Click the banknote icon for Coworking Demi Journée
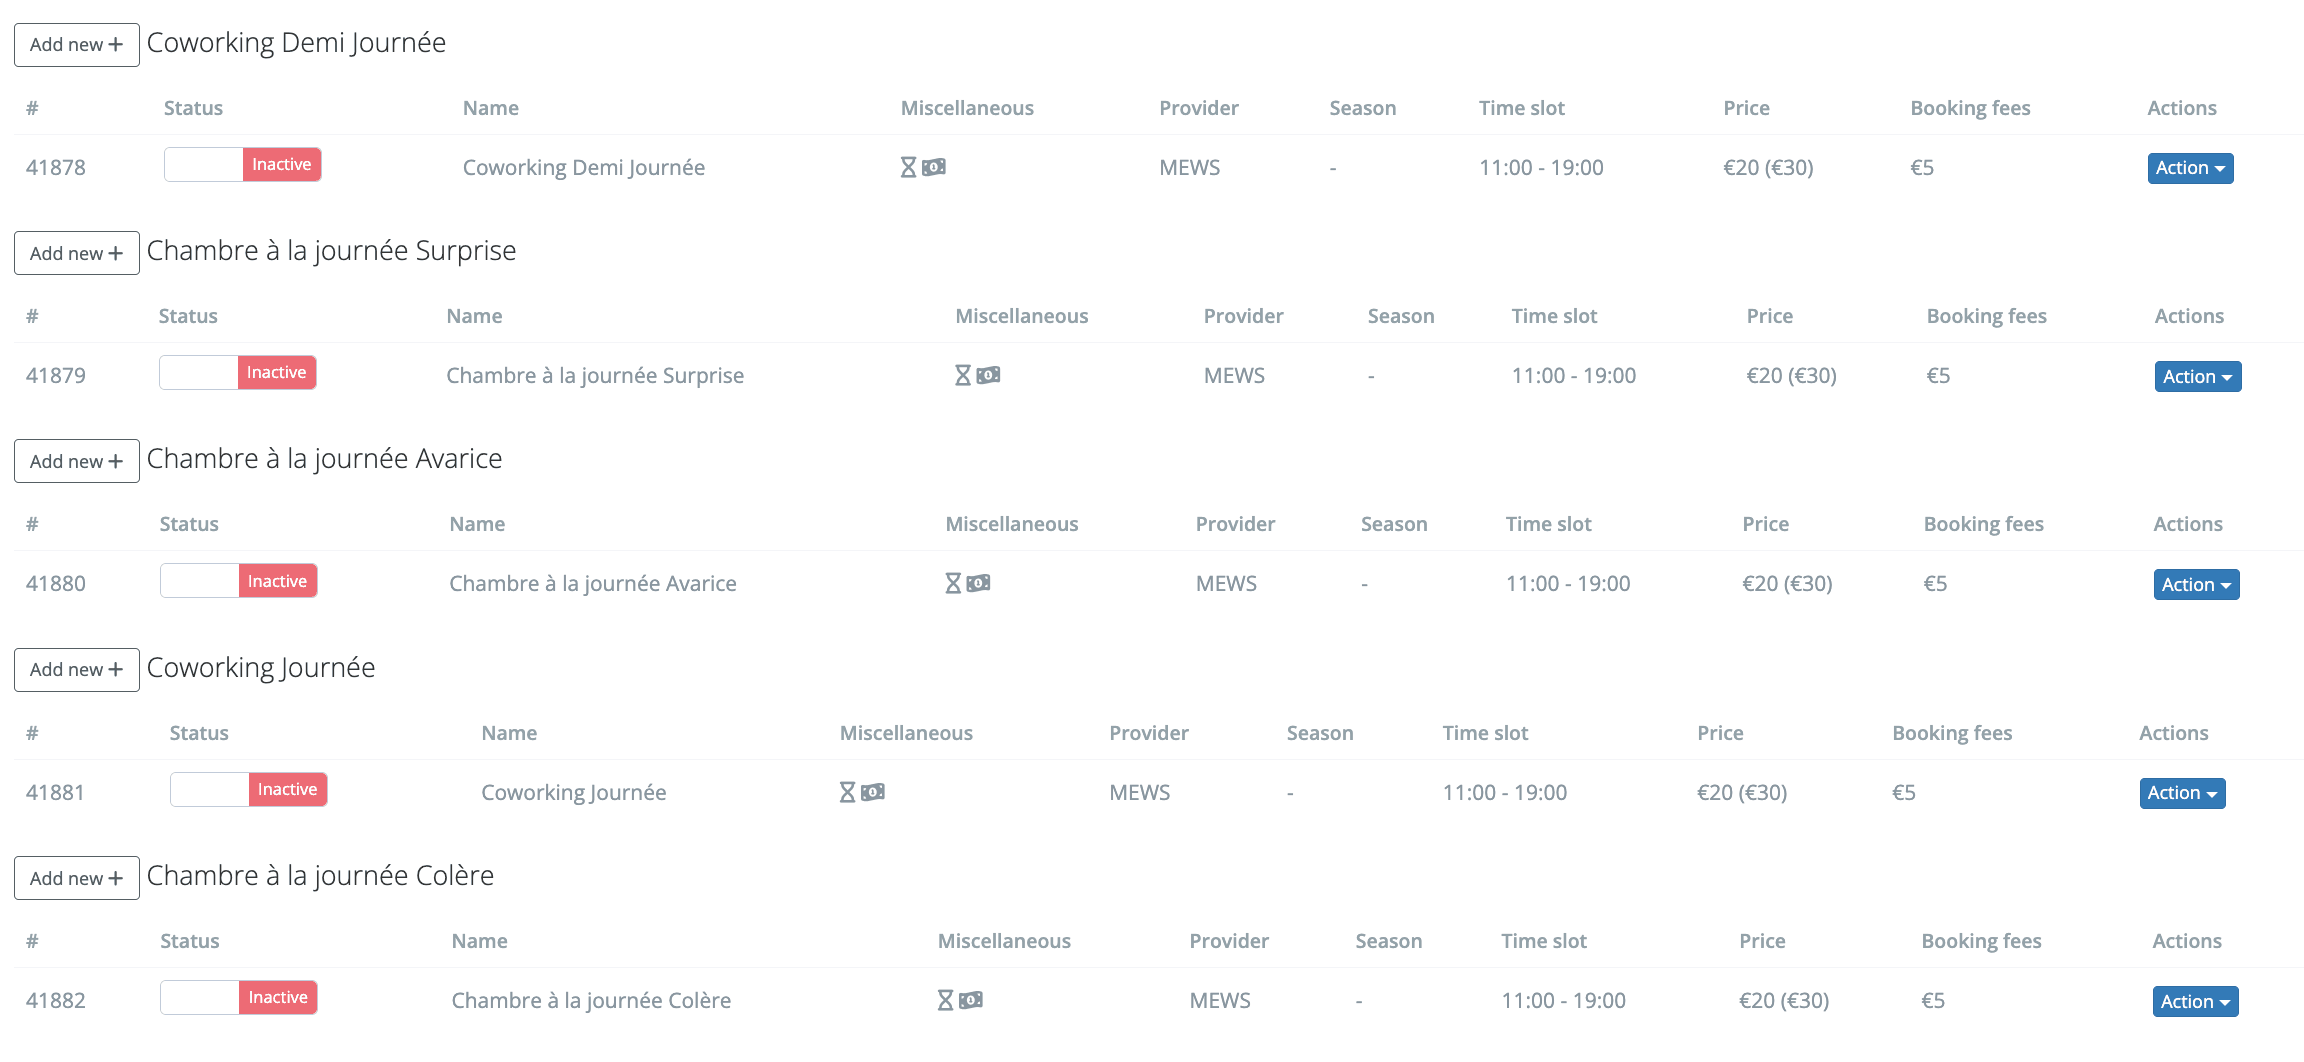2304x1062 pixels. coord(933,167)
